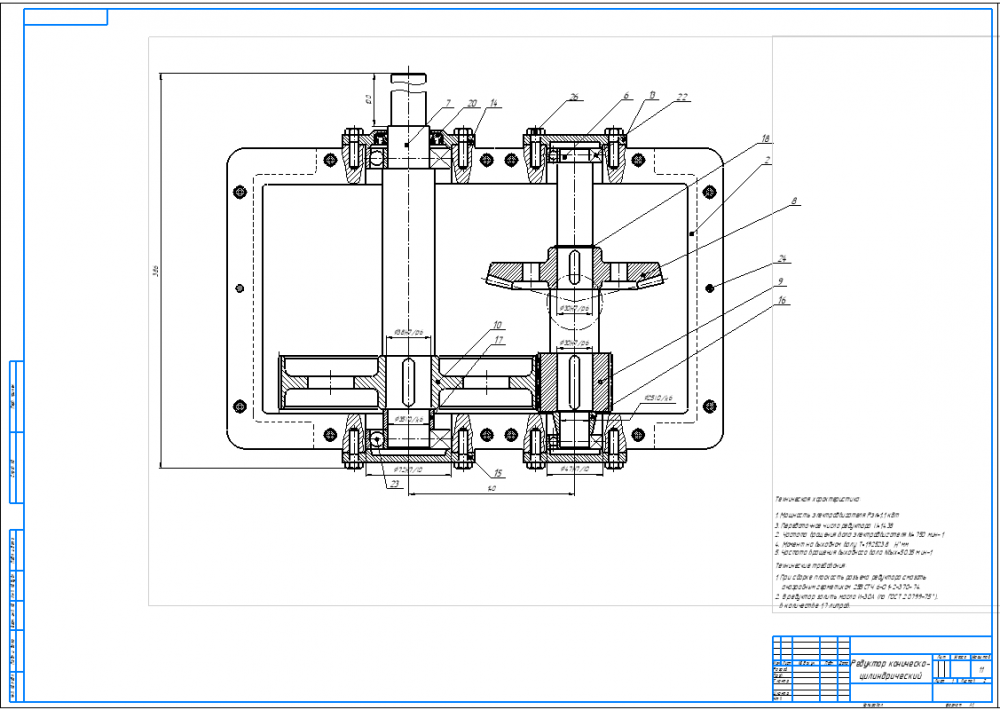1000x710 pixels.
Task: Select the empty stamp box at top-left corner
Action: click(x=66, y=17)
